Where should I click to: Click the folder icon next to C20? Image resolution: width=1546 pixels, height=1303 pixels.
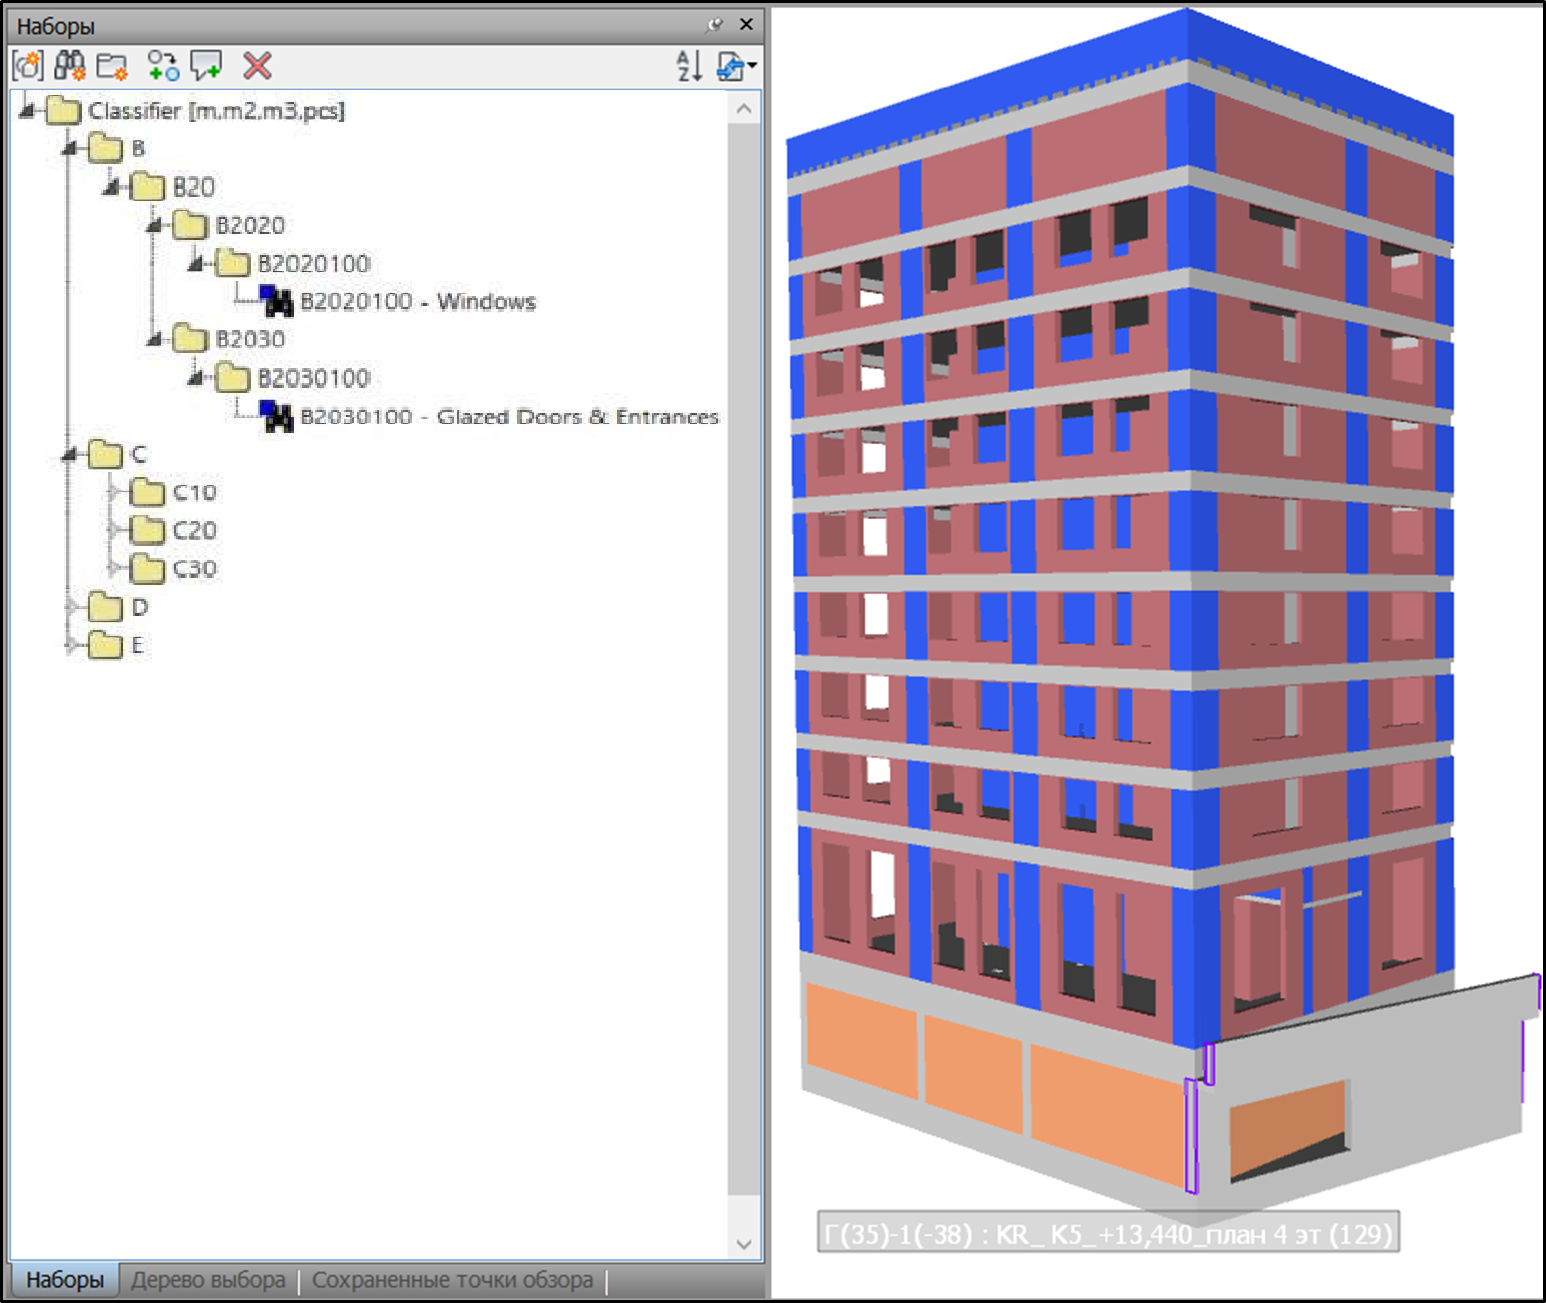148,530
